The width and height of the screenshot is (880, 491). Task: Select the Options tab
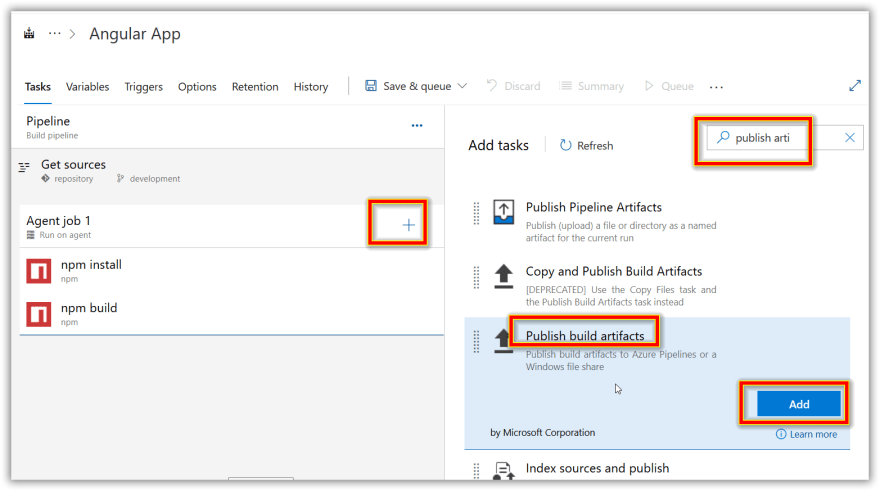coord(197,86)
